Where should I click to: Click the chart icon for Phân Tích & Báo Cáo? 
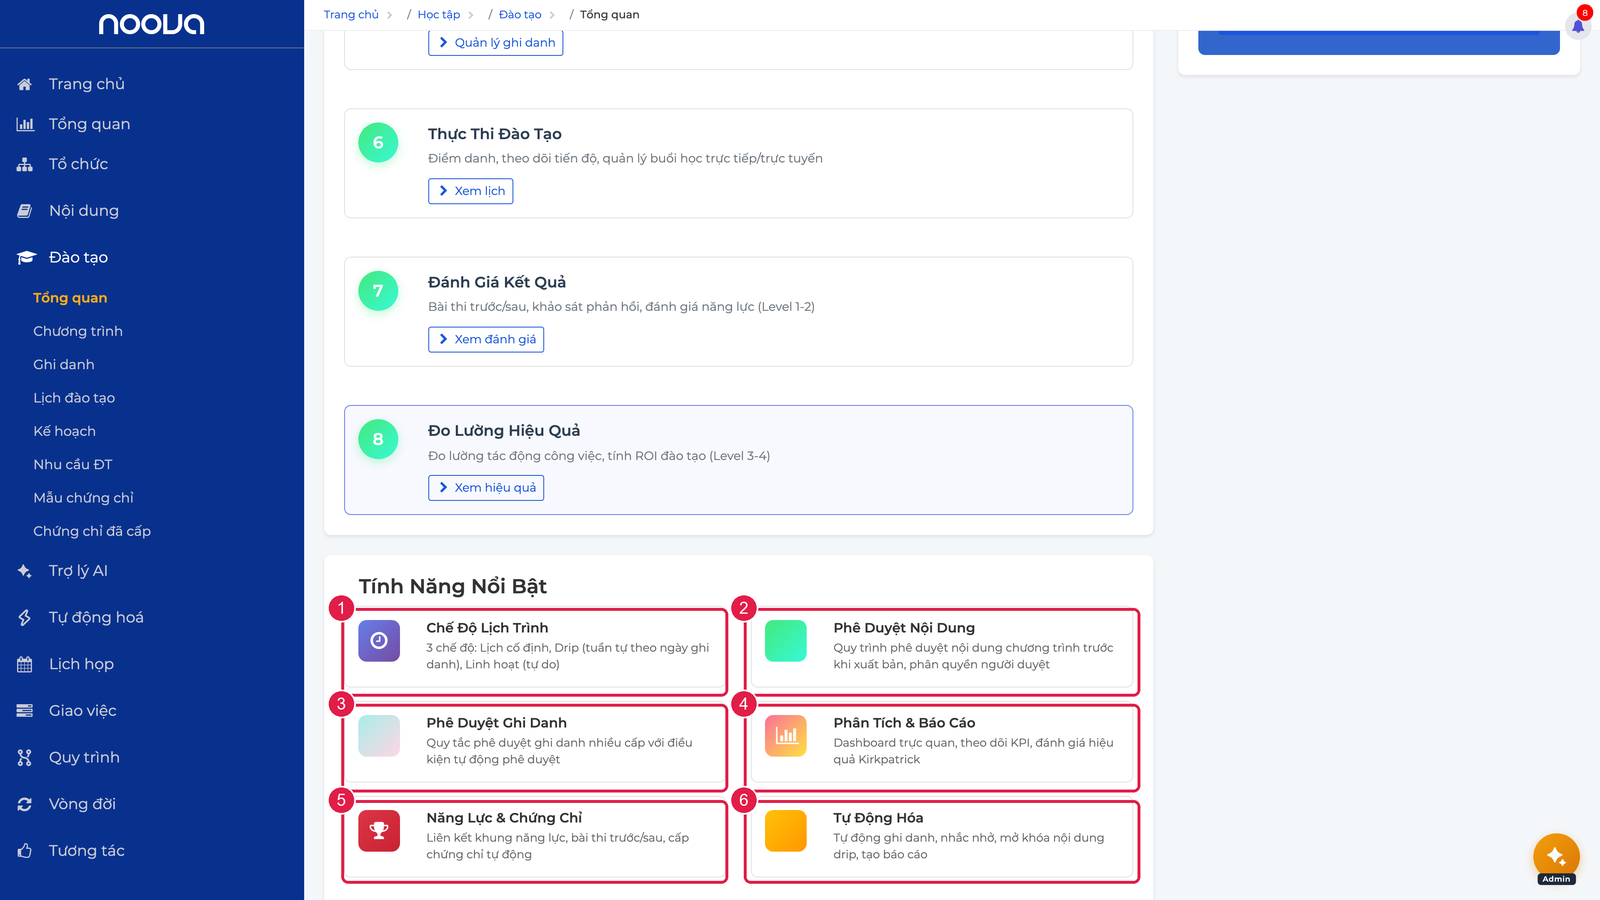tap(786, 736)
